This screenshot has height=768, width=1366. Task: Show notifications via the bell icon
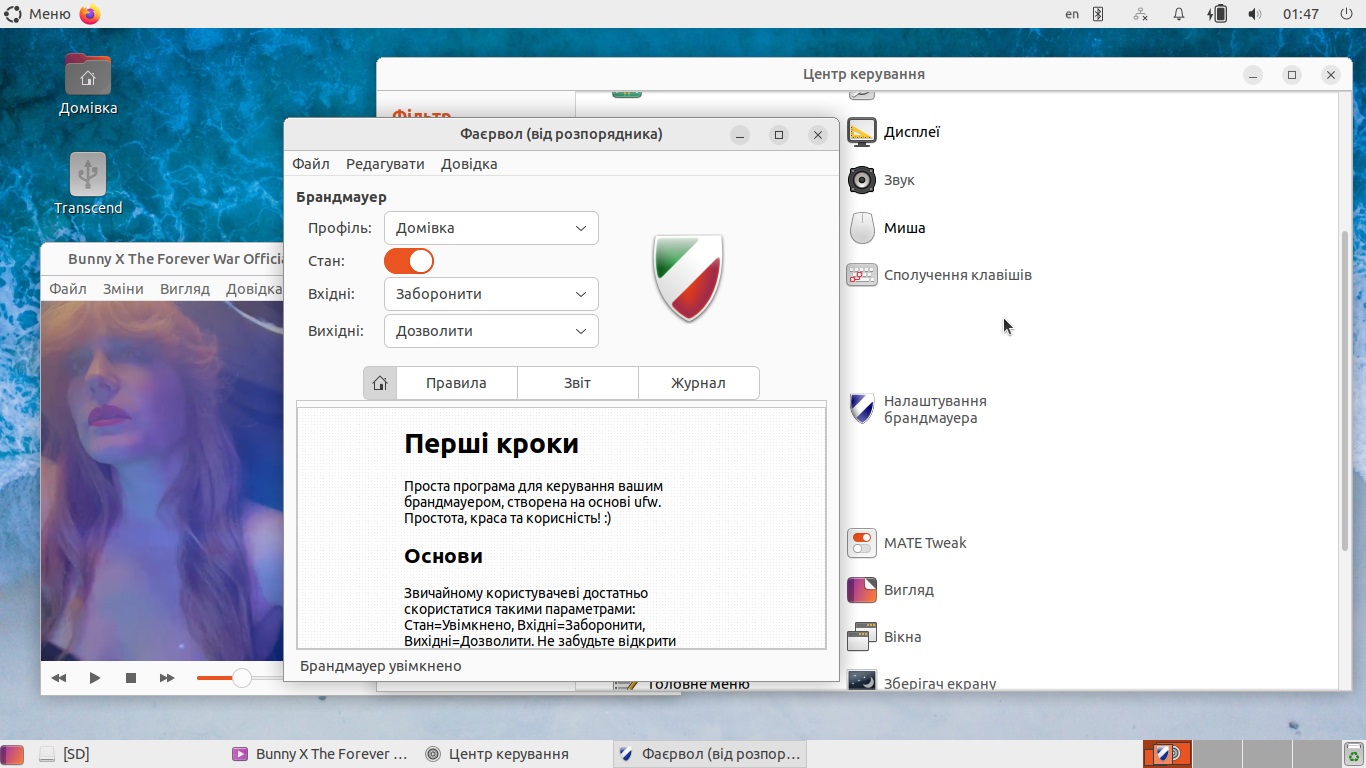point(1179,14)
